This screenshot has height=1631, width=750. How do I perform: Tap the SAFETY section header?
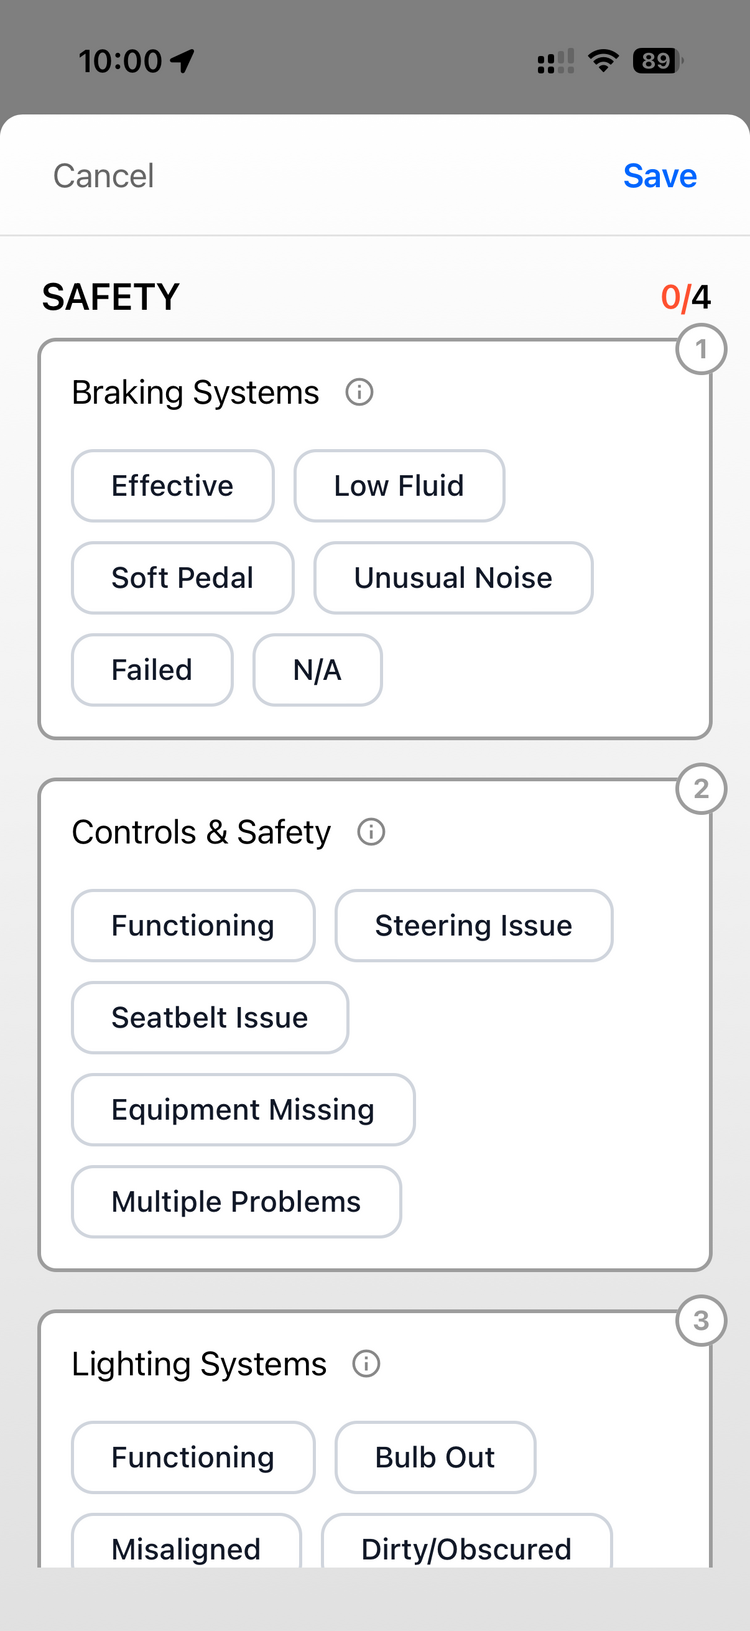point(110,297)
